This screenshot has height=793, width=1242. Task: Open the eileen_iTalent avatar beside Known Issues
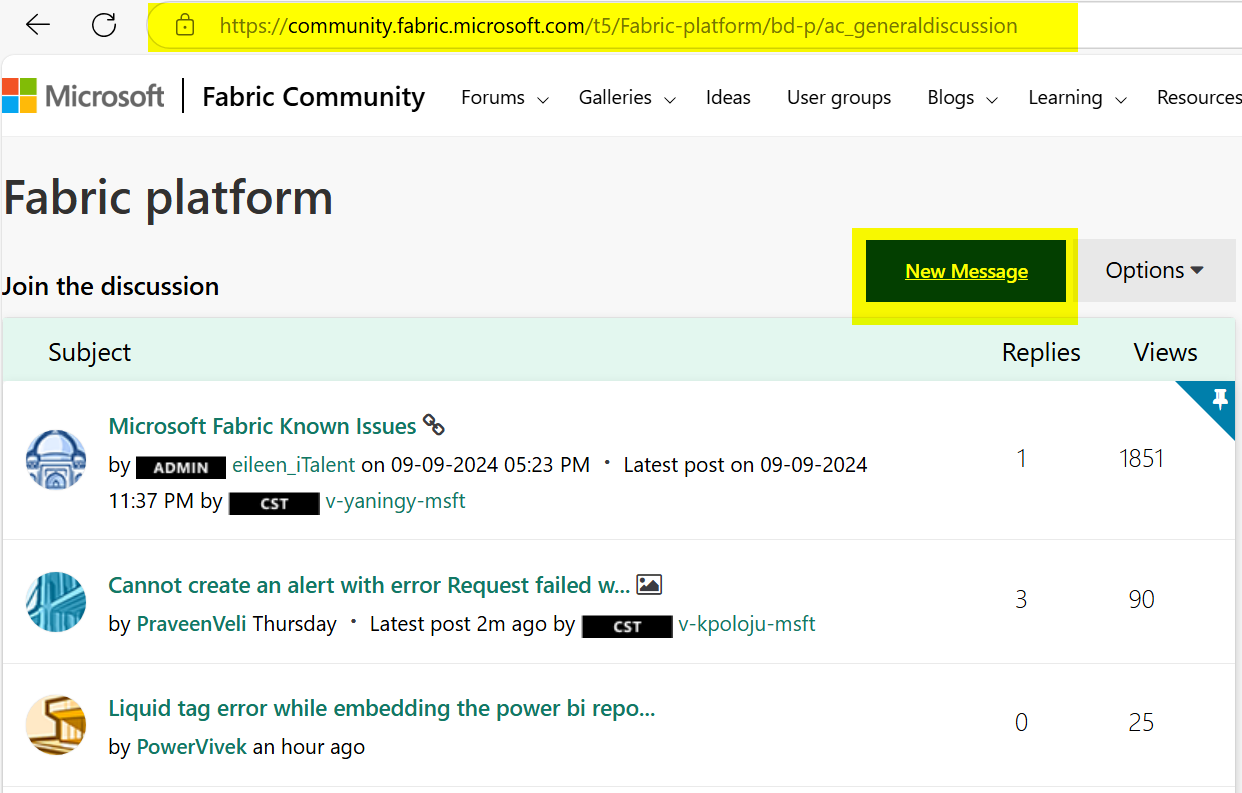click(55, 459)
